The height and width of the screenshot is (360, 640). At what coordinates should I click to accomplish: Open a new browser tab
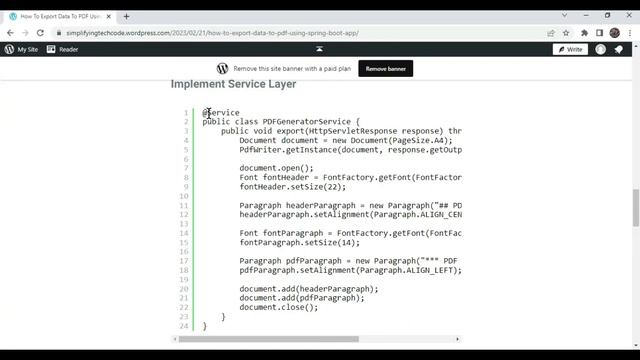coord(127,16)
